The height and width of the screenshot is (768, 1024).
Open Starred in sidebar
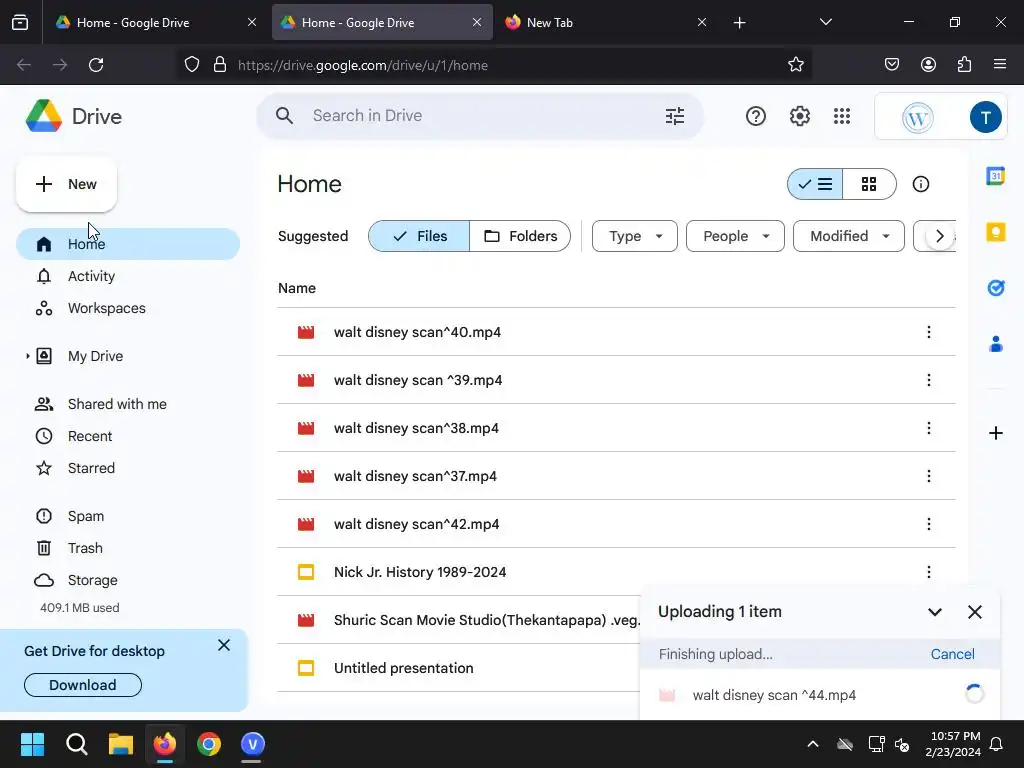(128, 468)
